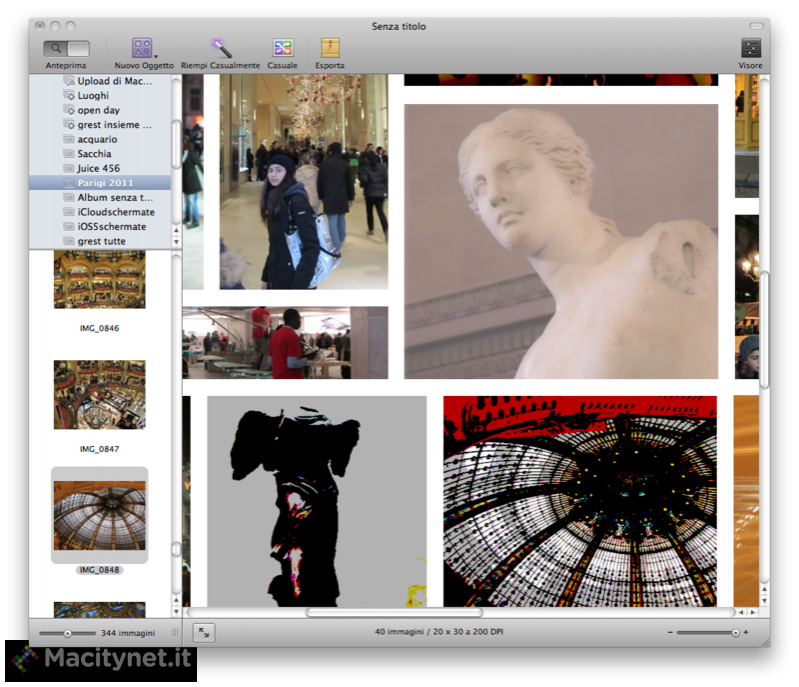Select the IMG_0848 dome thumbnail
The image size is (799, 687).
click(99, 515)
